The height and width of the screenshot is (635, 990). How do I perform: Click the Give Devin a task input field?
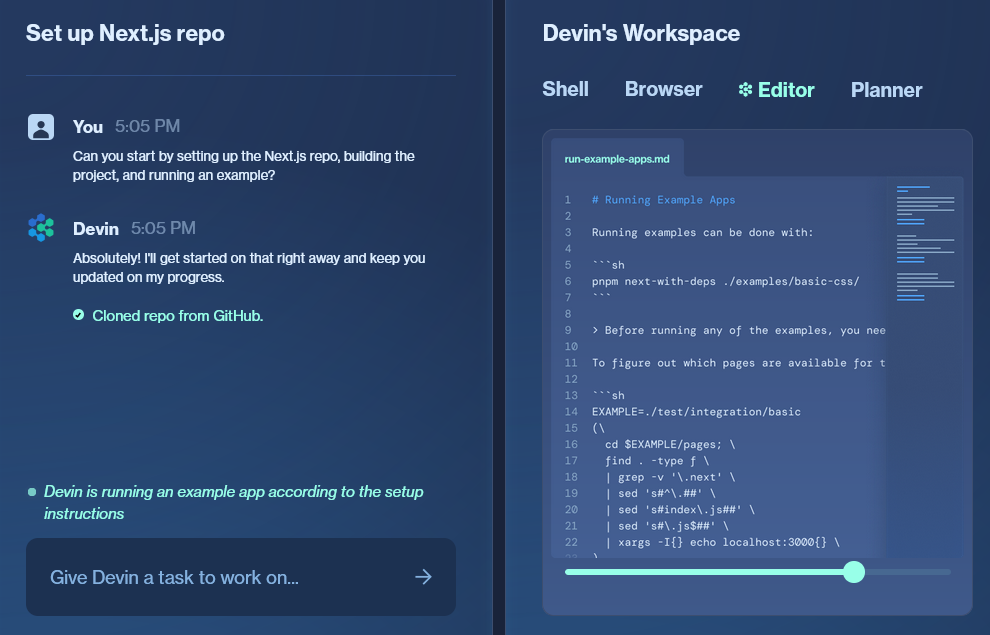coord(241,577)
